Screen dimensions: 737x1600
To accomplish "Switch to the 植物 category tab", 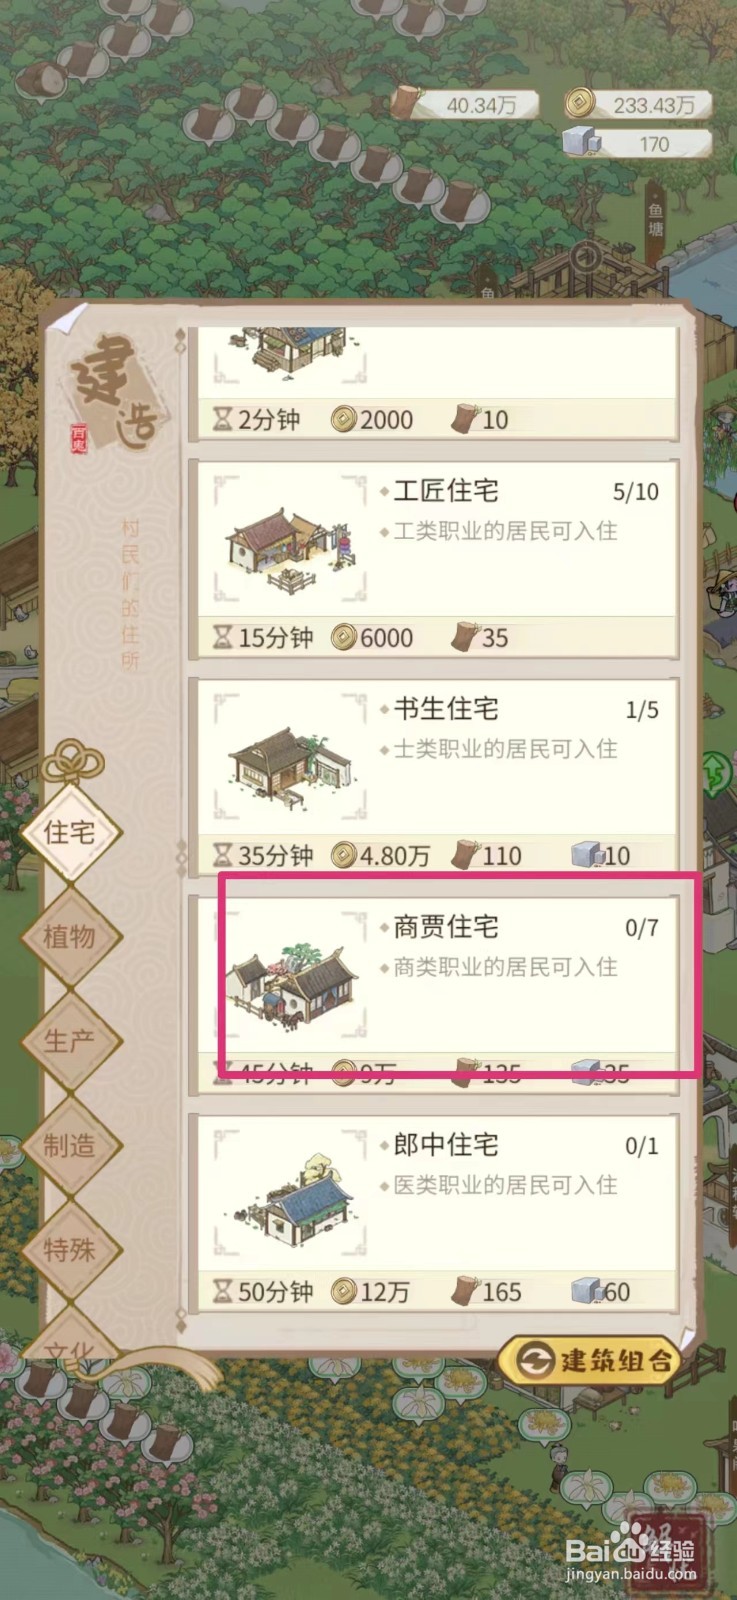I will pos(70,937).
